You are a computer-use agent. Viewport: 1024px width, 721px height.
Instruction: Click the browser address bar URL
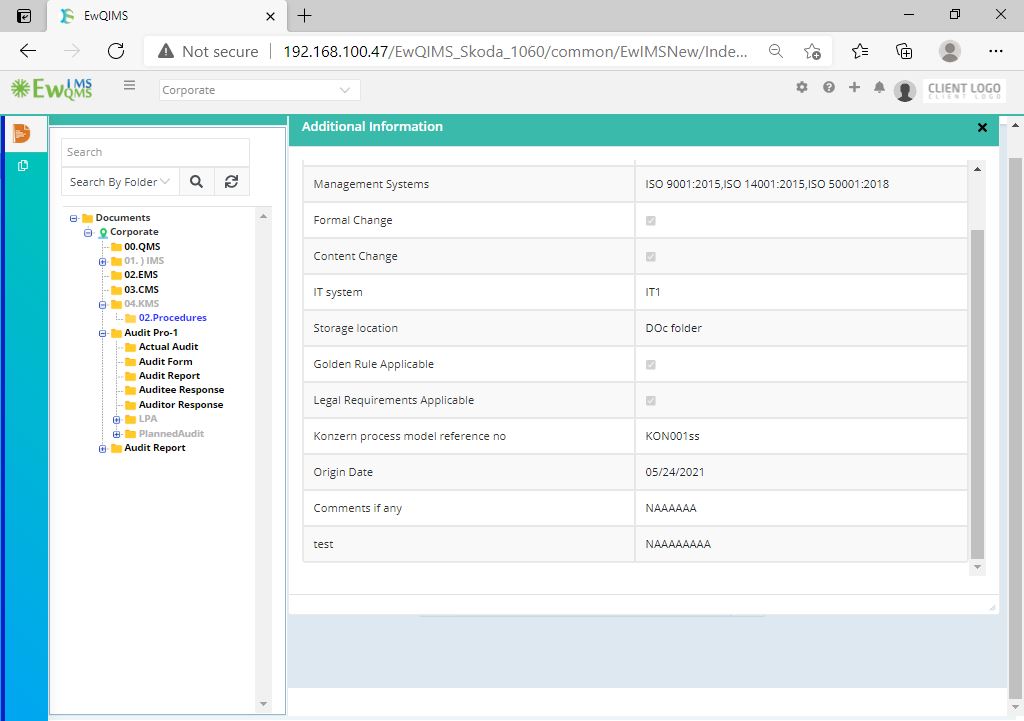[x=515, y=52]
